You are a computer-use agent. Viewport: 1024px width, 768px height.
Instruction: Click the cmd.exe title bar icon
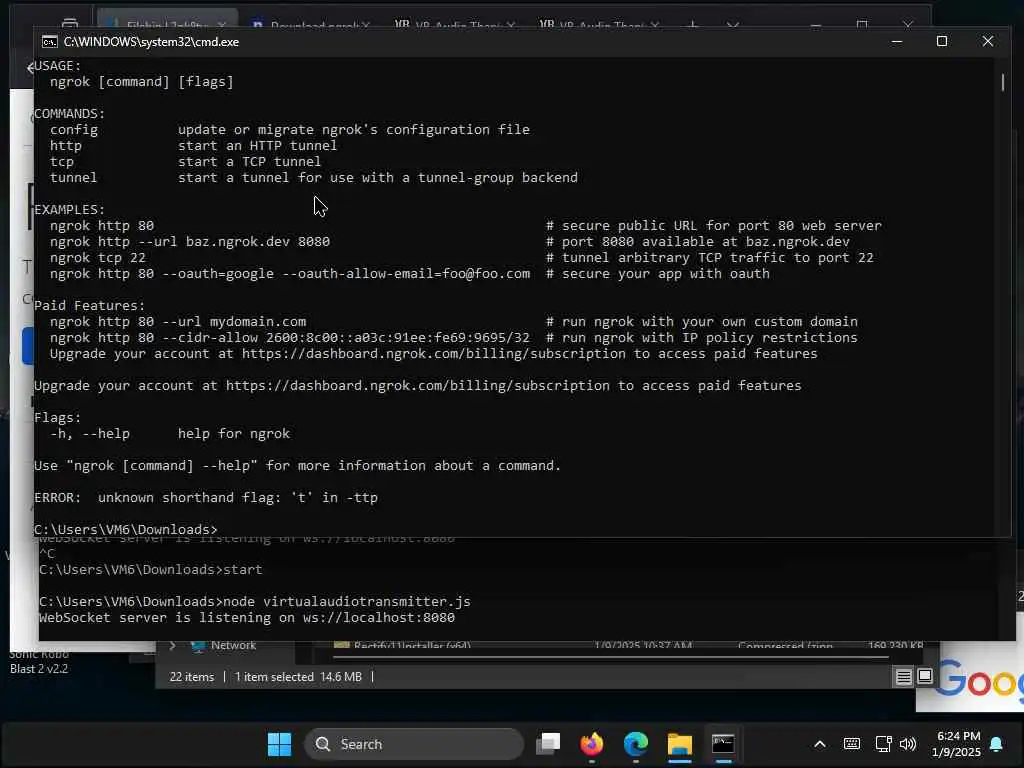[x=50, y=42]
